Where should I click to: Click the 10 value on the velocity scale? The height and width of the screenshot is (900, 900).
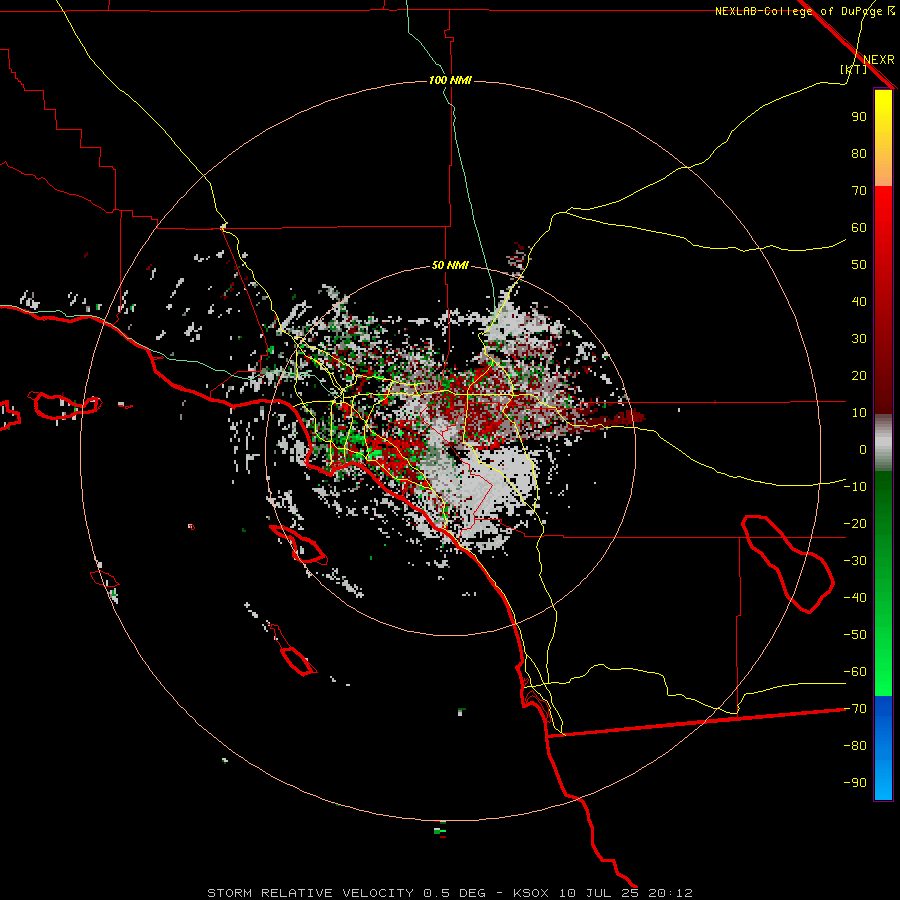(859, 413)
